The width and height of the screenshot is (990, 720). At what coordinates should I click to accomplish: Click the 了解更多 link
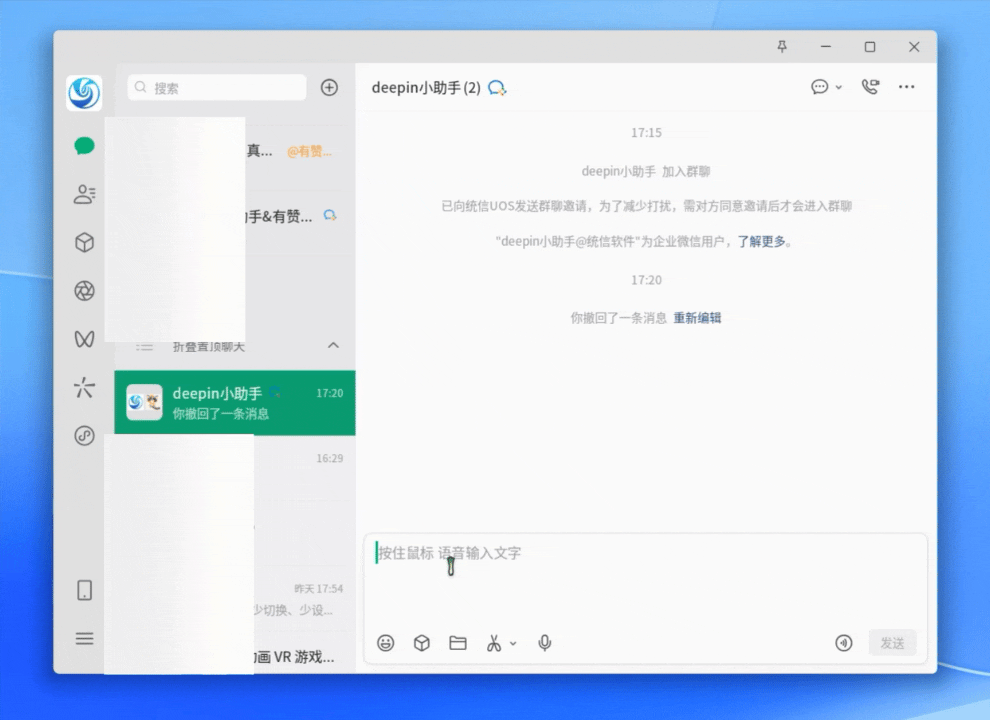coord(761,241)
